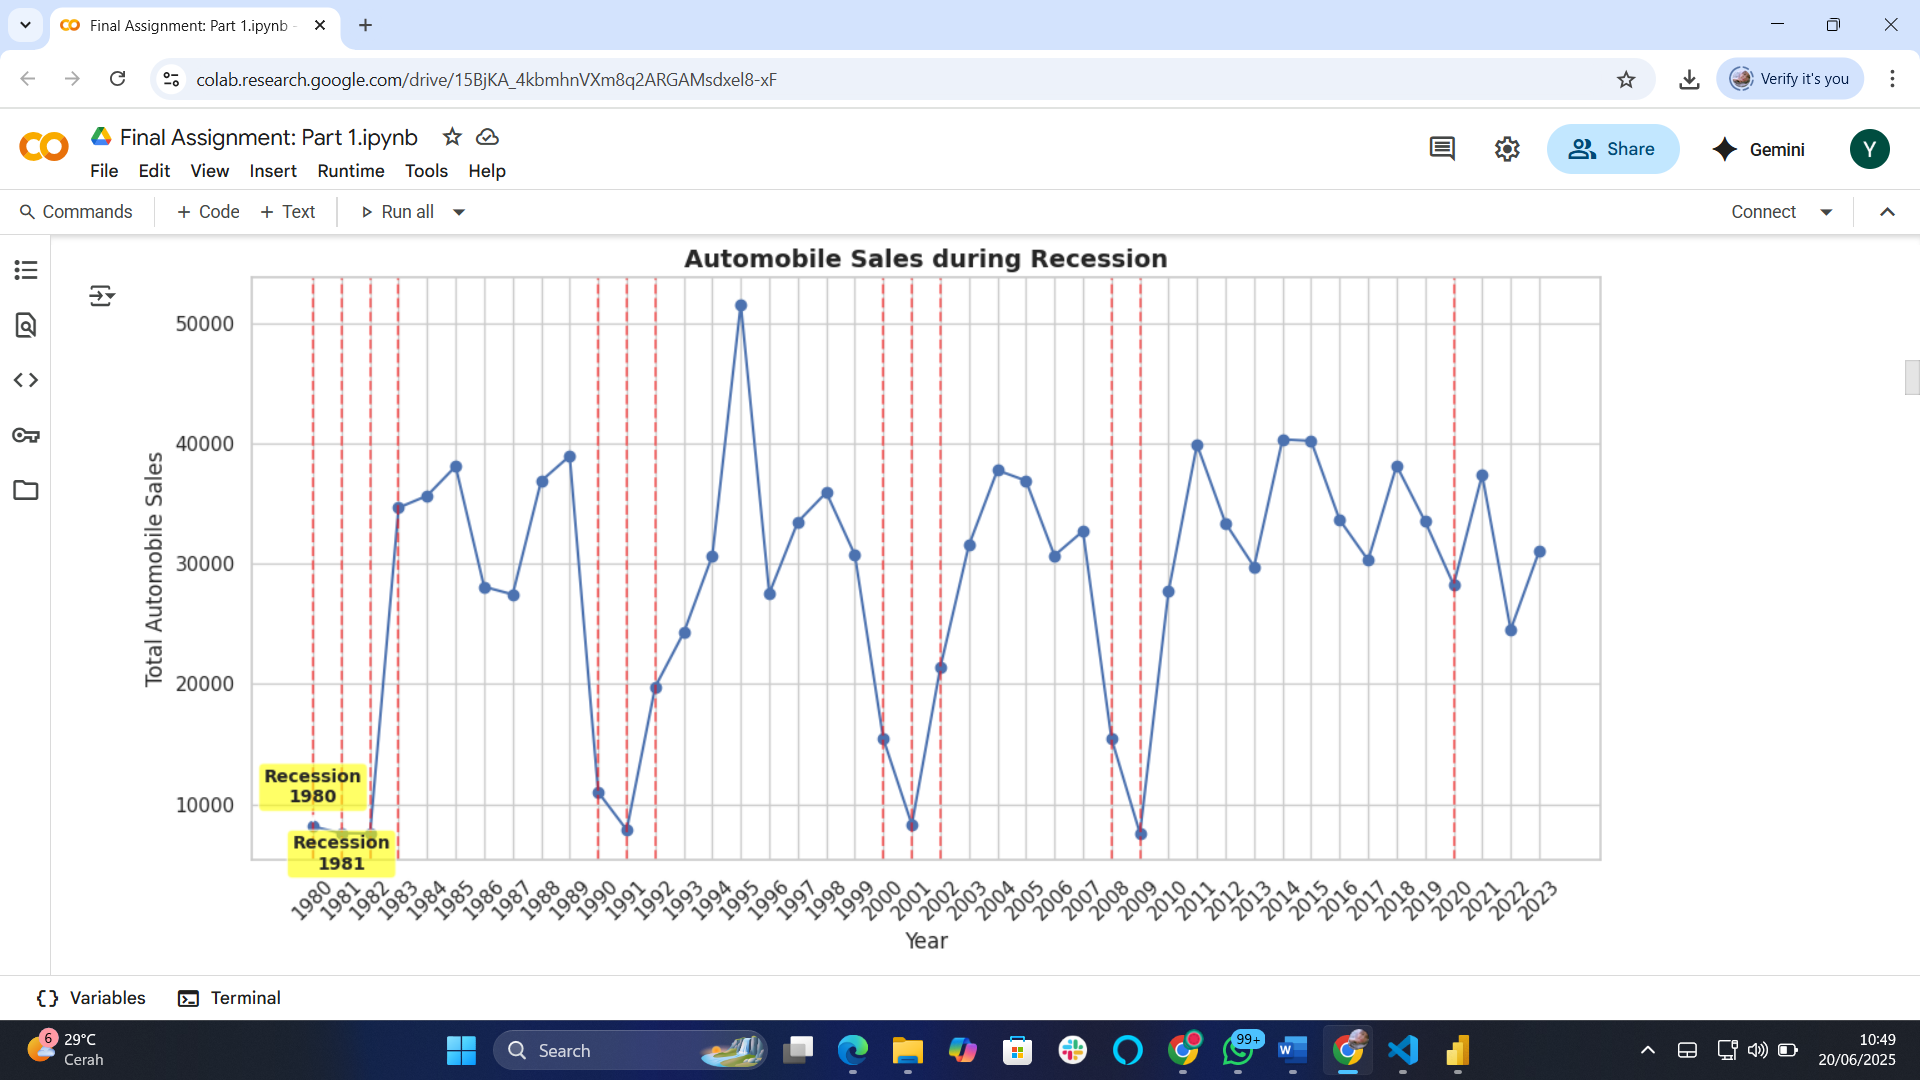This screenshot has height=1080, width=1920.
Task: Open Find and replace in the sidebar
Action: [25, 325]
